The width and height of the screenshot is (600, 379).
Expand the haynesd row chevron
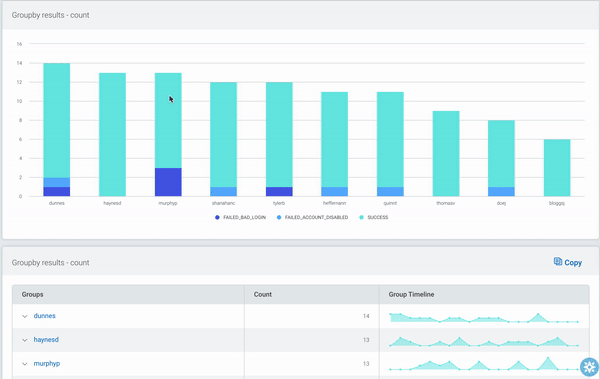coord(25,340)
